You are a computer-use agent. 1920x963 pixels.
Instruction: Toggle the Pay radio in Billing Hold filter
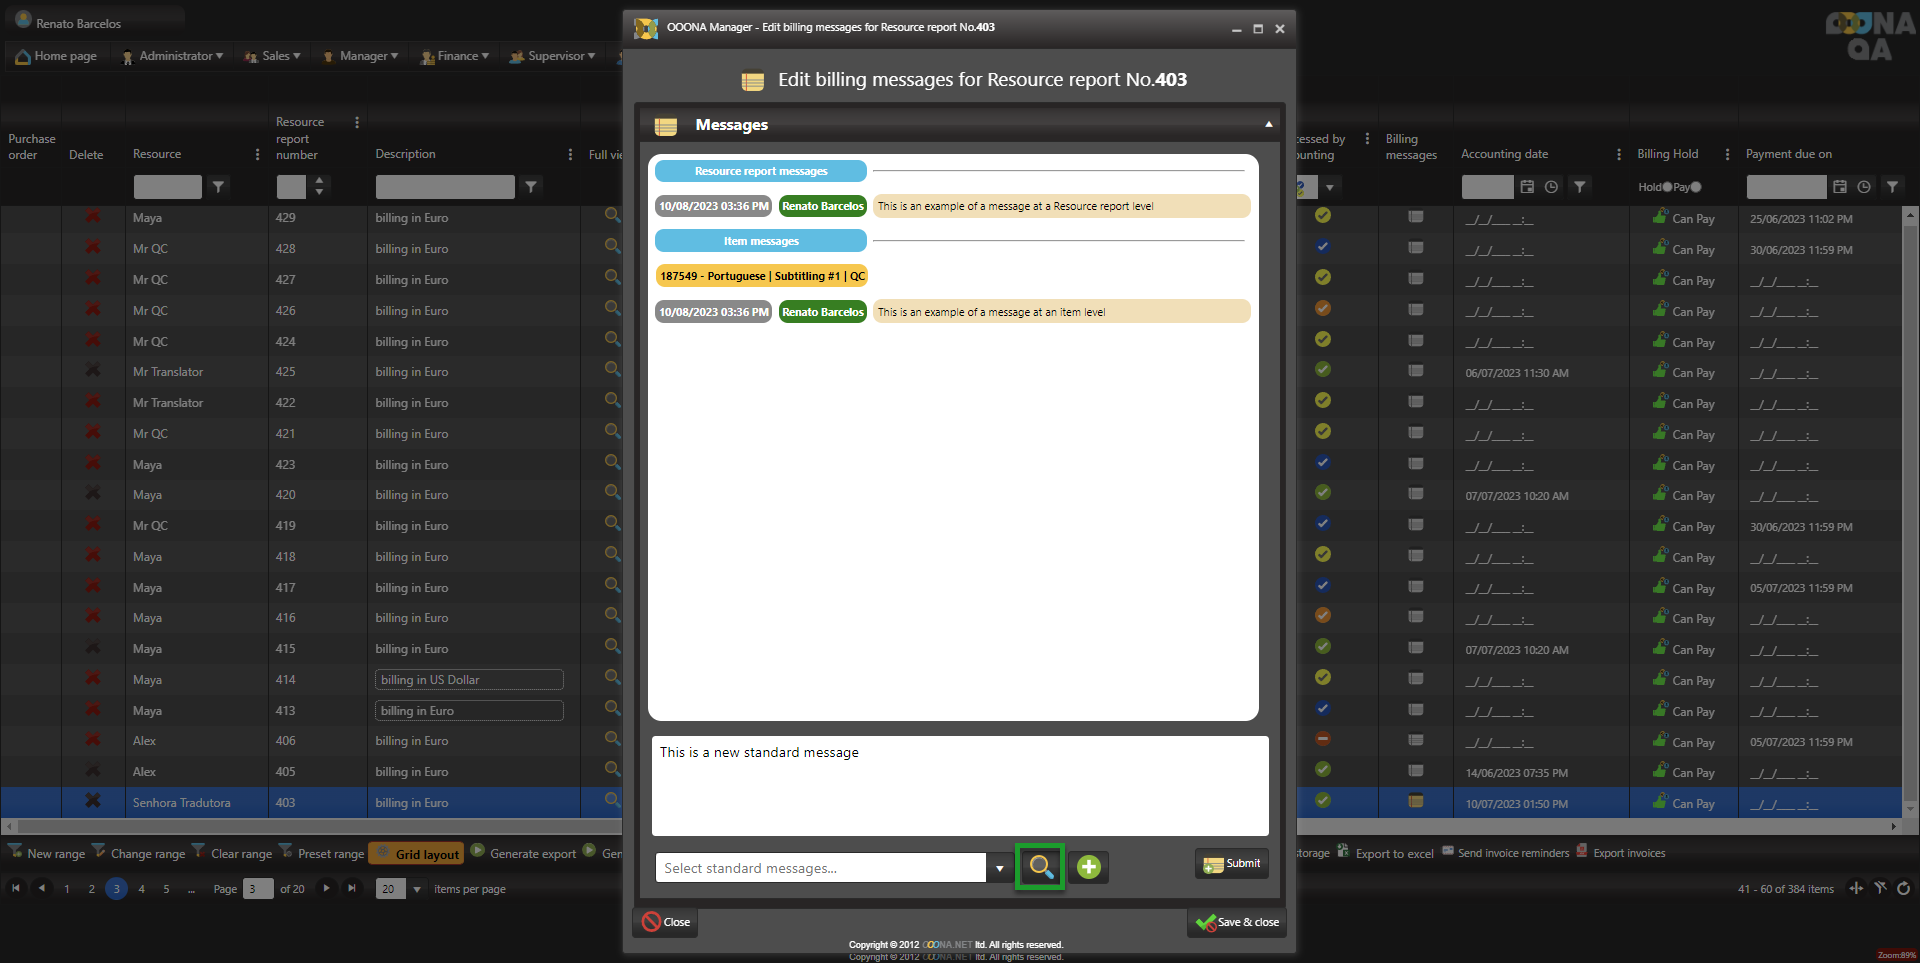[x=1696, y=187]
